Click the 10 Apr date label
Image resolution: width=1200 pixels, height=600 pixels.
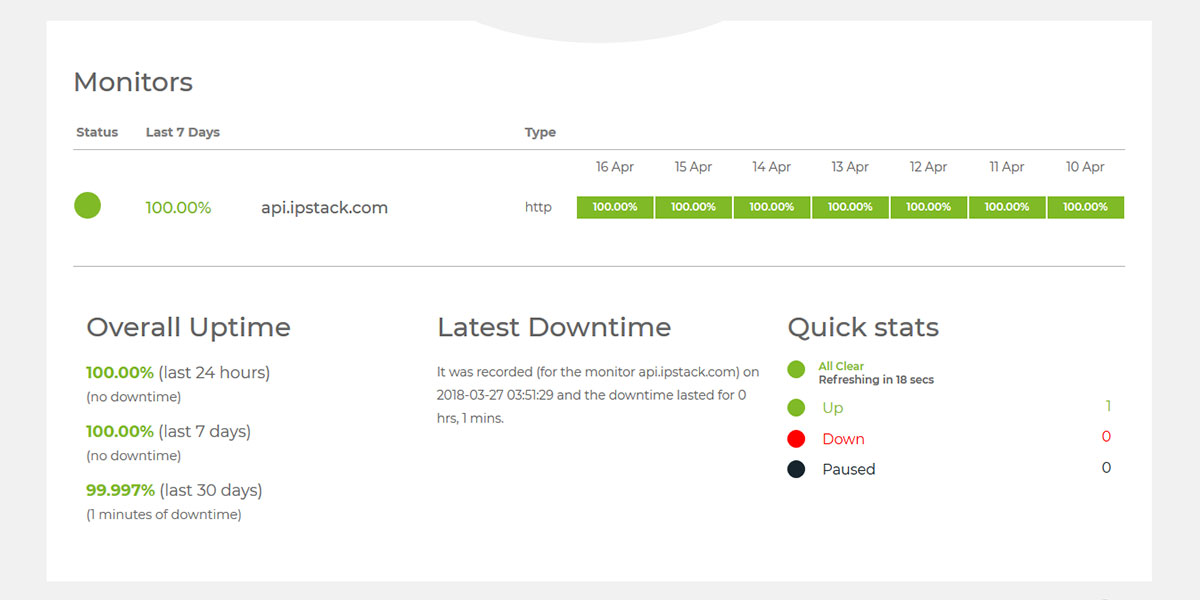(1085, 167)
